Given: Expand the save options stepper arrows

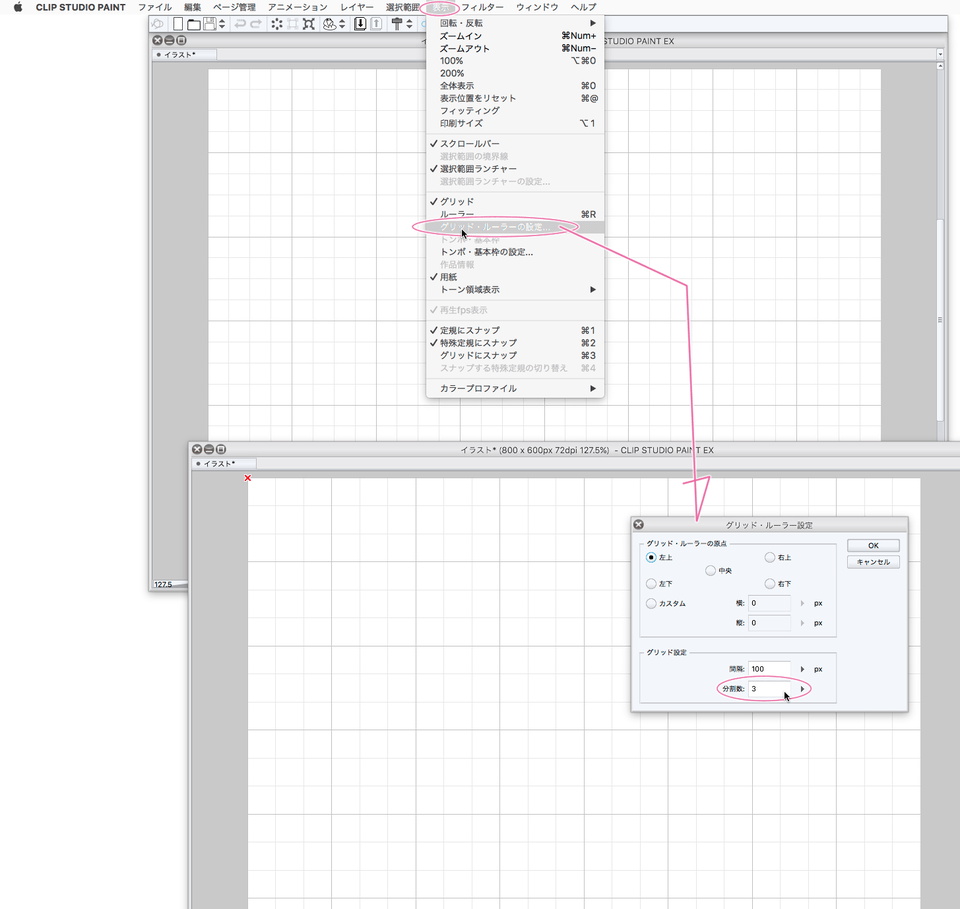Looking at the screenshot, I should pyautogui.click(x=222, y=24).
